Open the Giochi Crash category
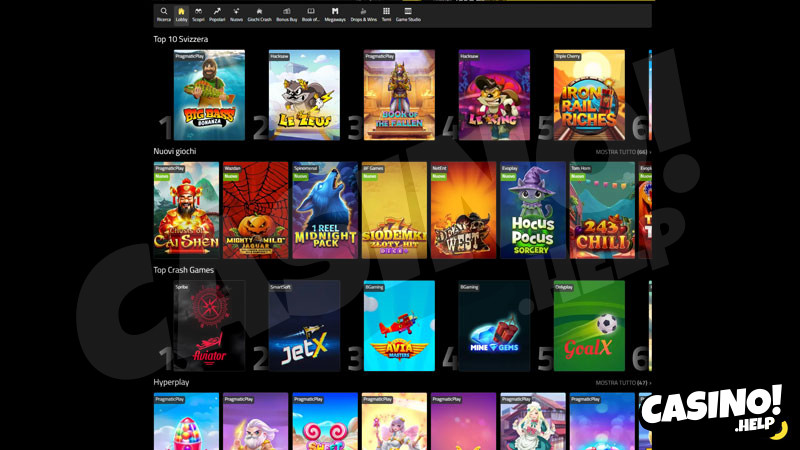Image resolution: width=800 pixels, height=450 pixels. coord(259,15)
